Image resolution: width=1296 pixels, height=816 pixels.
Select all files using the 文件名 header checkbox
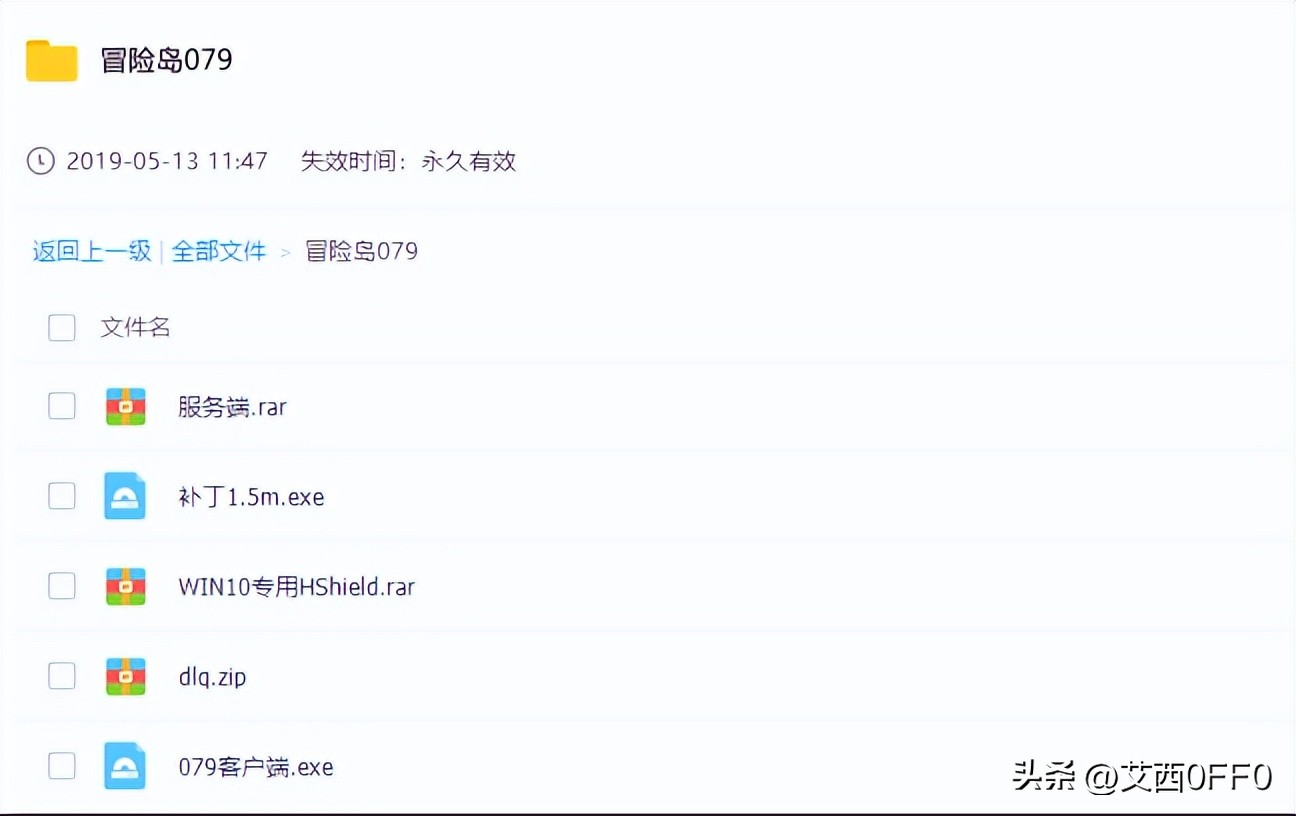(x=61, y=327)
